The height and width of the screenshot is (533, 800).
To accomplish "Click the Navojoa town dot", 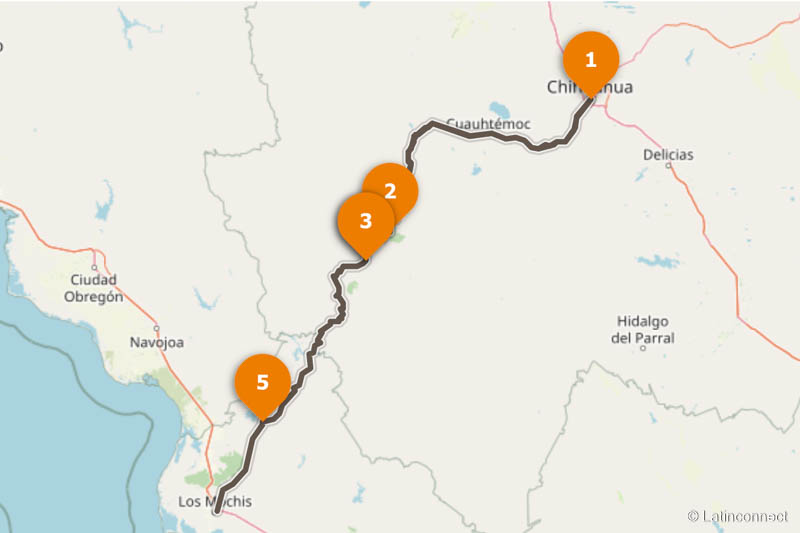I will click(x=157, y=328).
